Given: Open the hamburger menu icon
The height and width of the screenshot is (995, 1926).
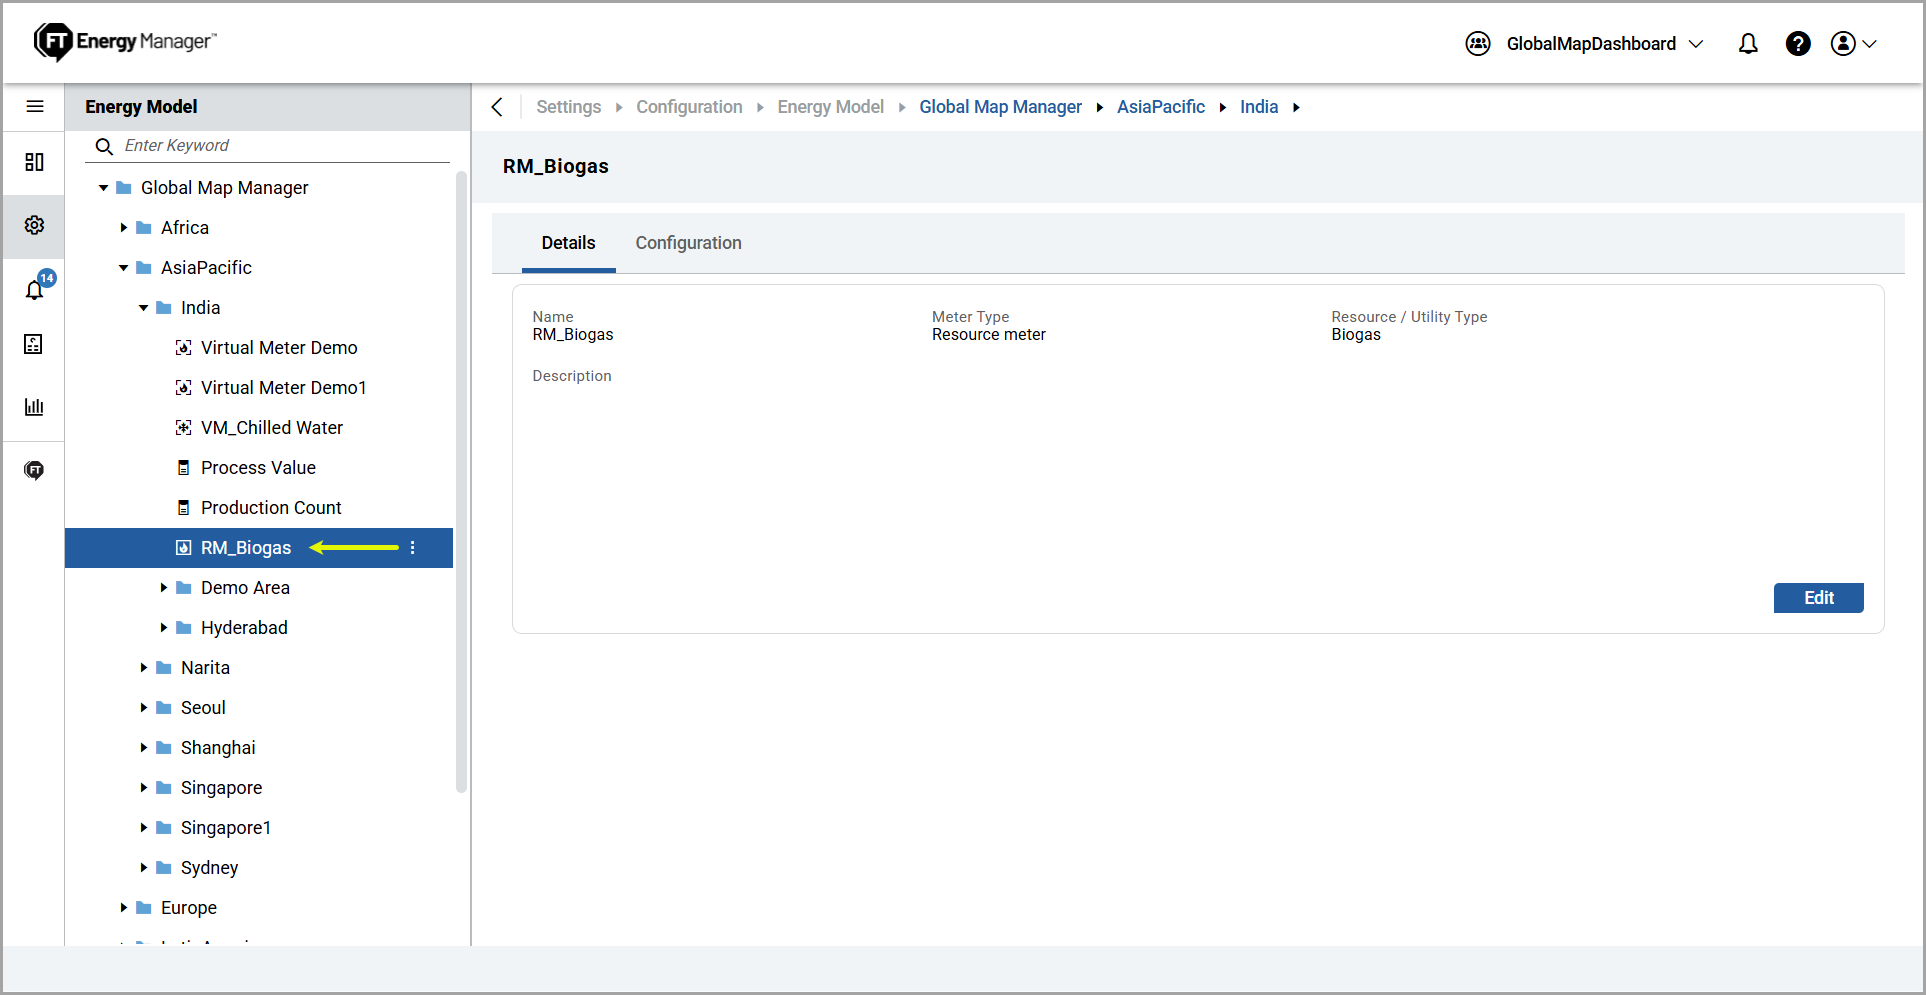Looking at the screenshot, I should [x=35, y=106].
